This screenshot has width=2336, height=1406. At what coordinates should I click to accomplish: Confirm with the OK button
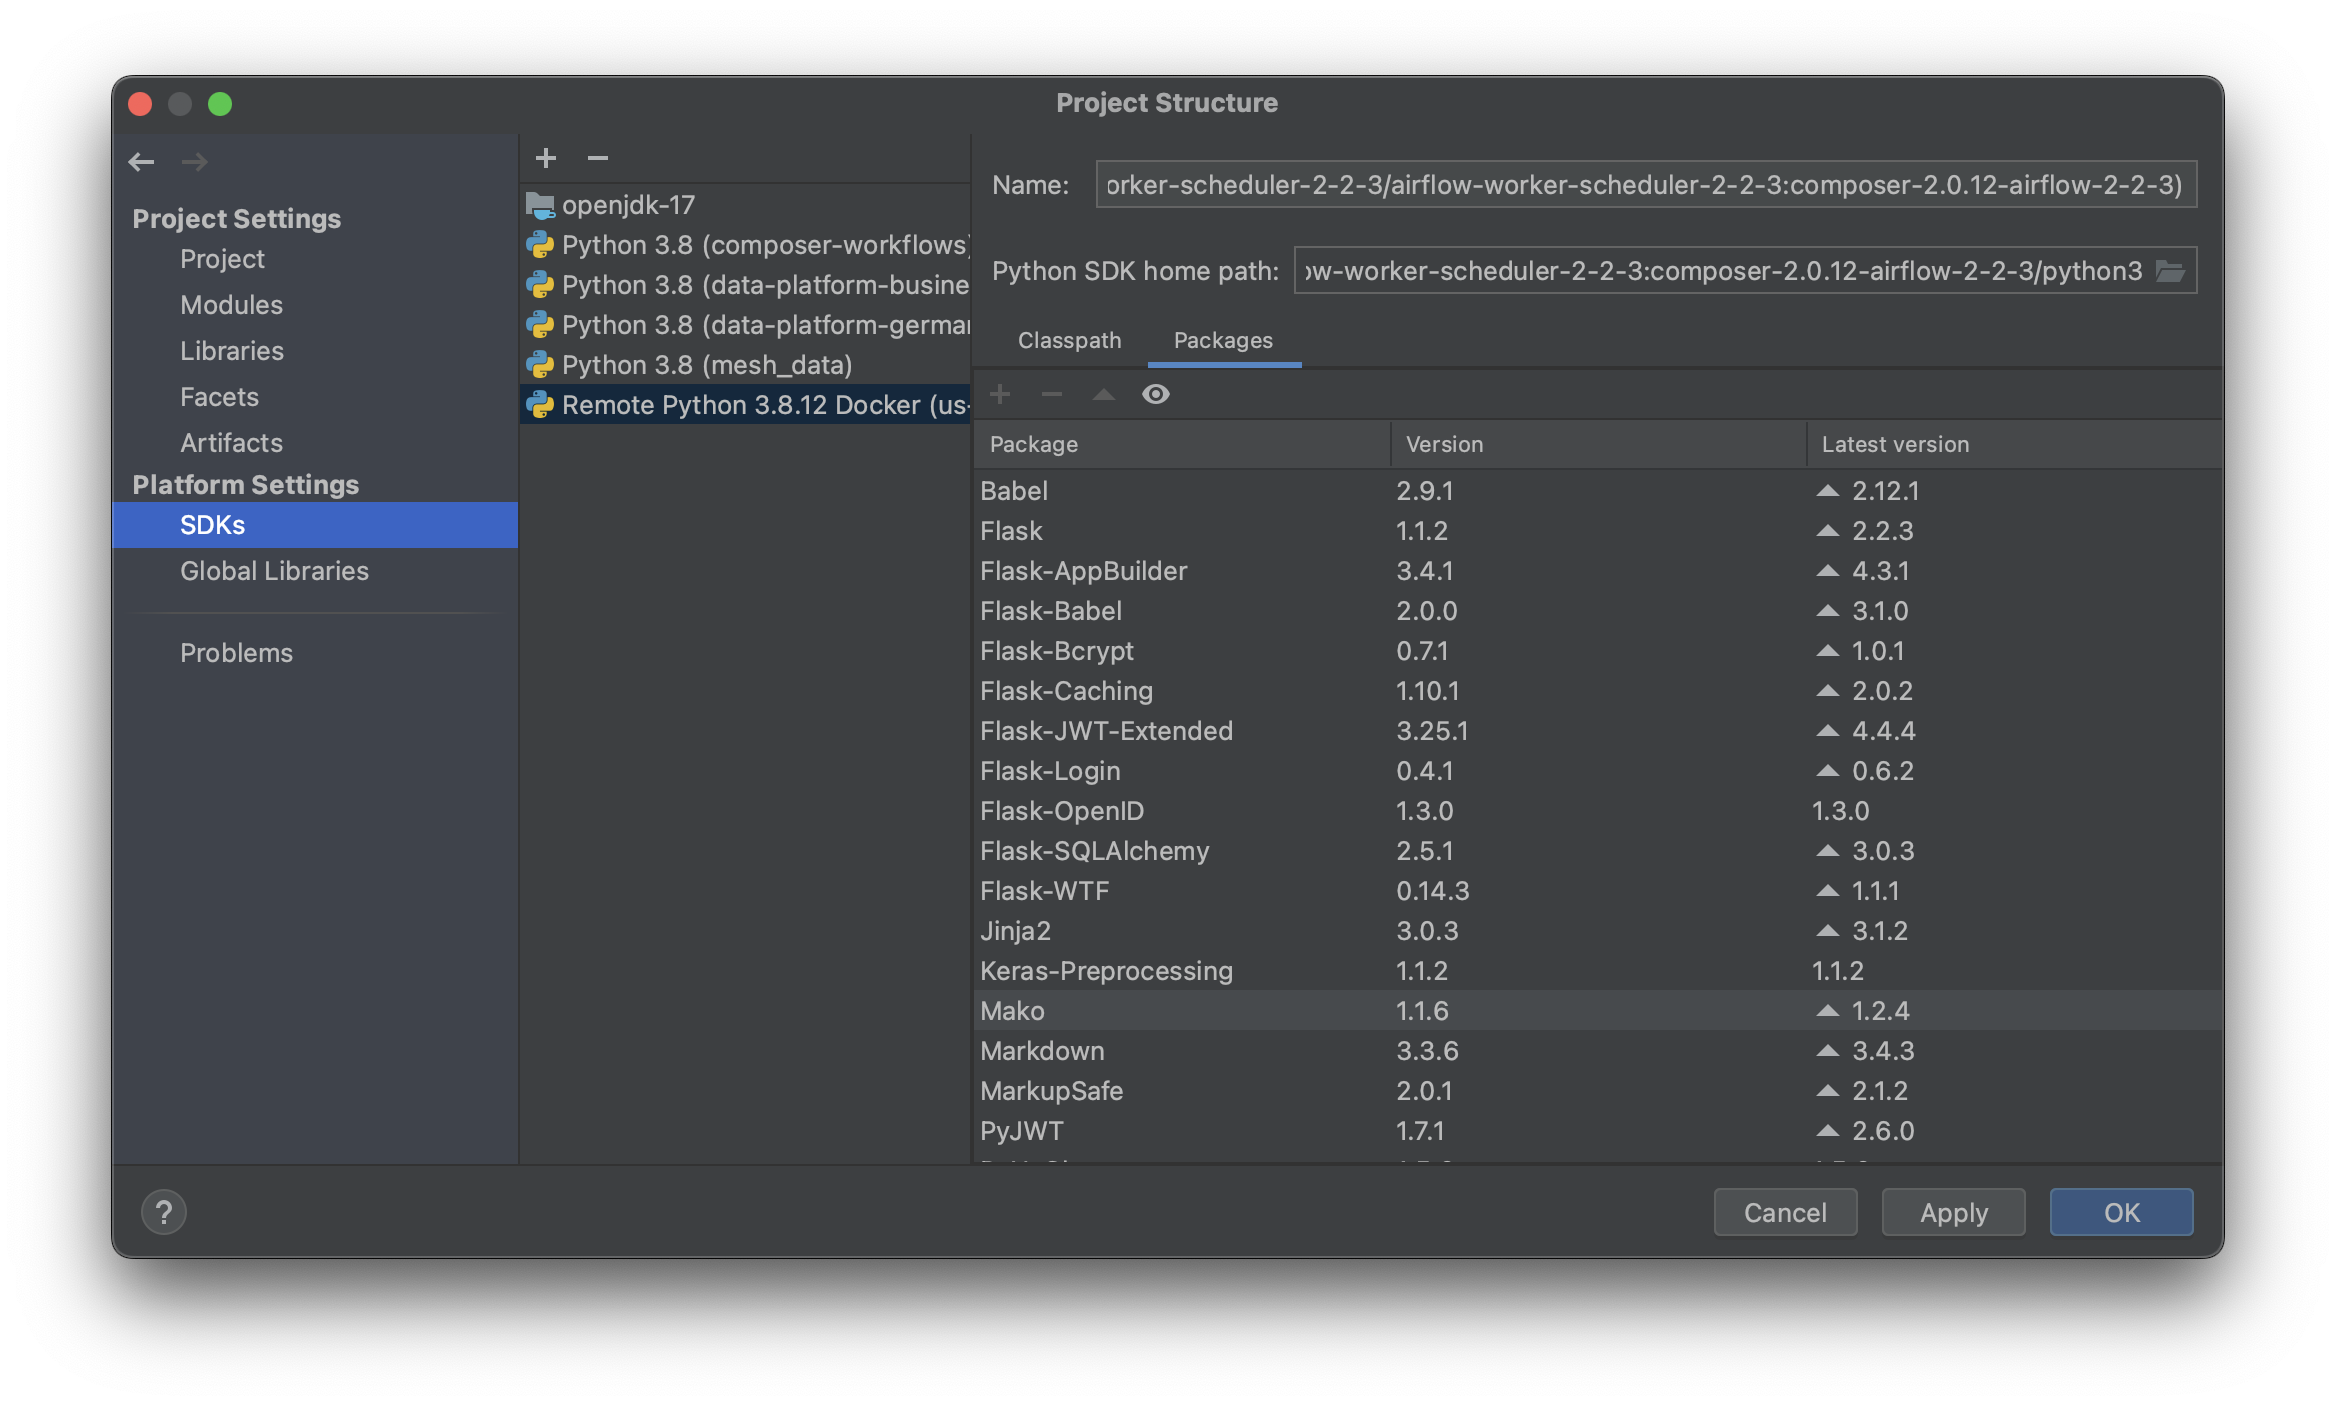coord(2121,1212)
